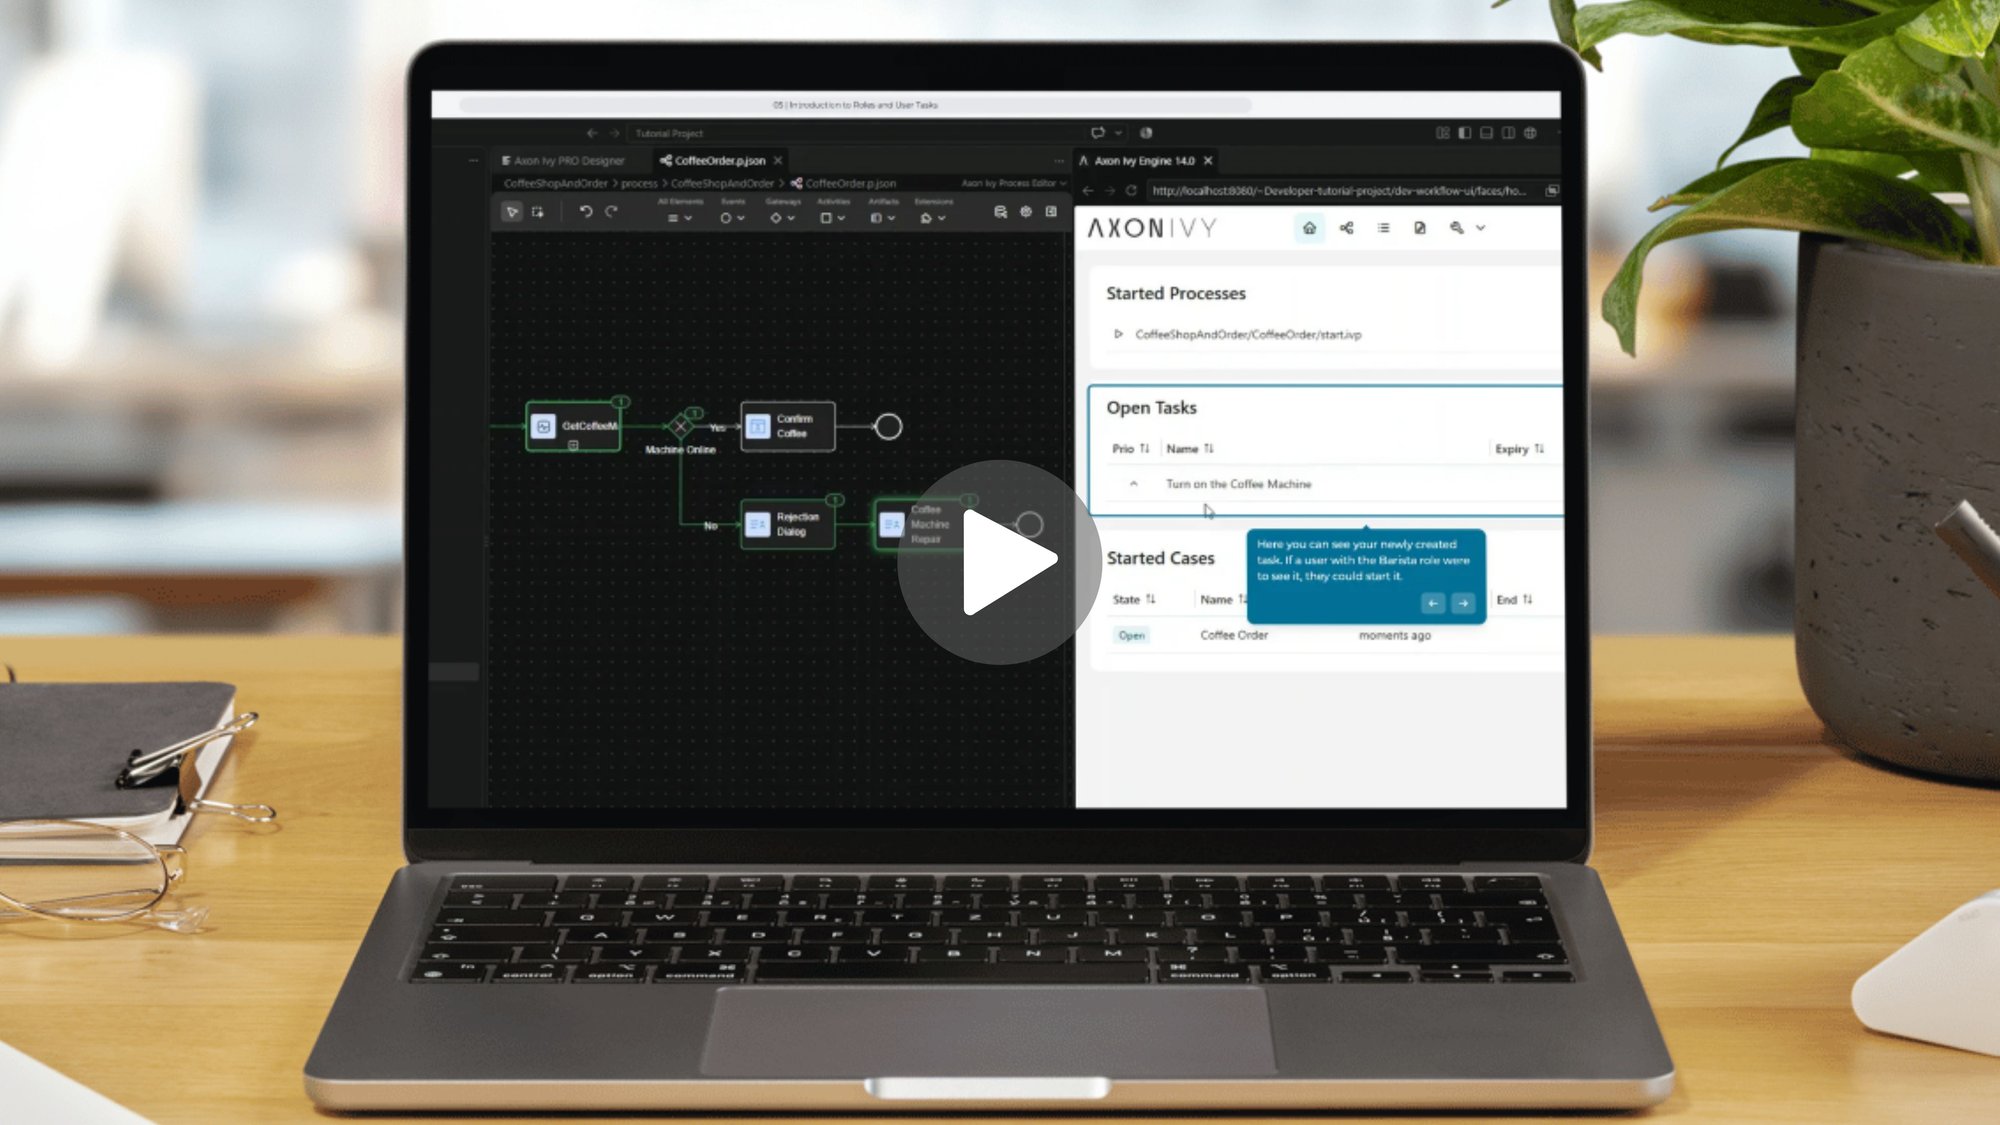Screen dimensions: 2000x1125
Task: Open the Events palette dropdown
Action: coord(732,217)
